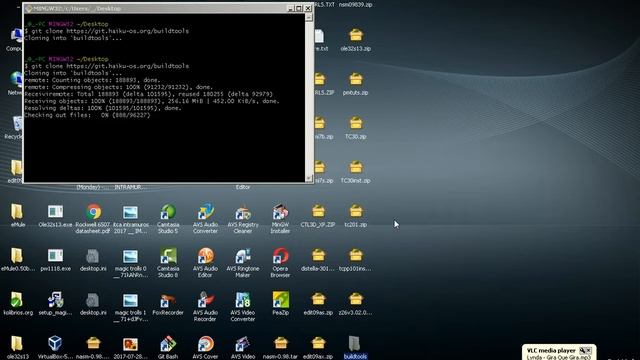
Task: Click terminal scrollbar down arrow
Action: tap(309, 178)
